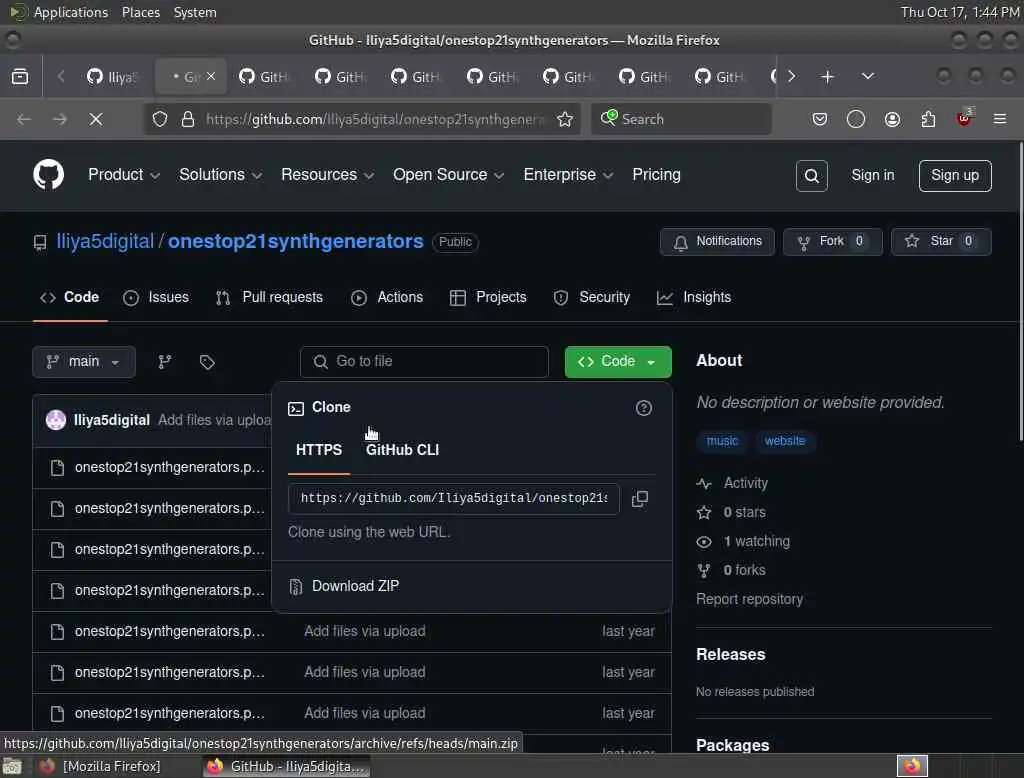Click the clone URL text field
This screenshot has width=1024, height=778.
[x=453, y=499]
